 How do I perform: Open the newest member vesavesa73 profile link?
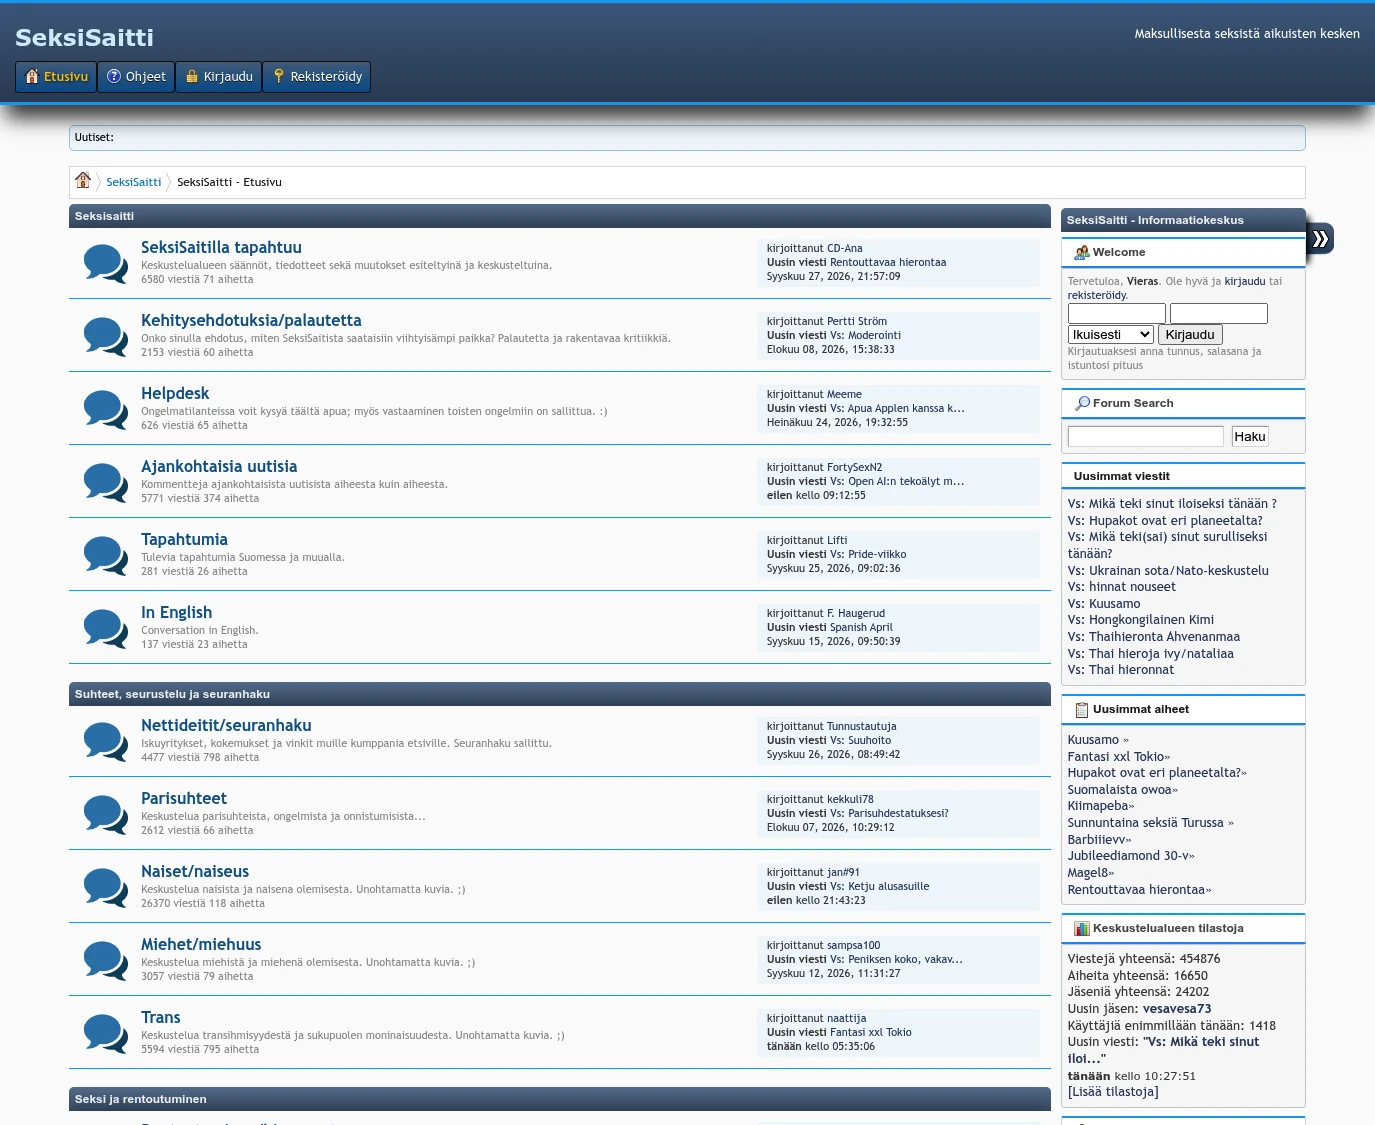click(x=1177, y=1009)
